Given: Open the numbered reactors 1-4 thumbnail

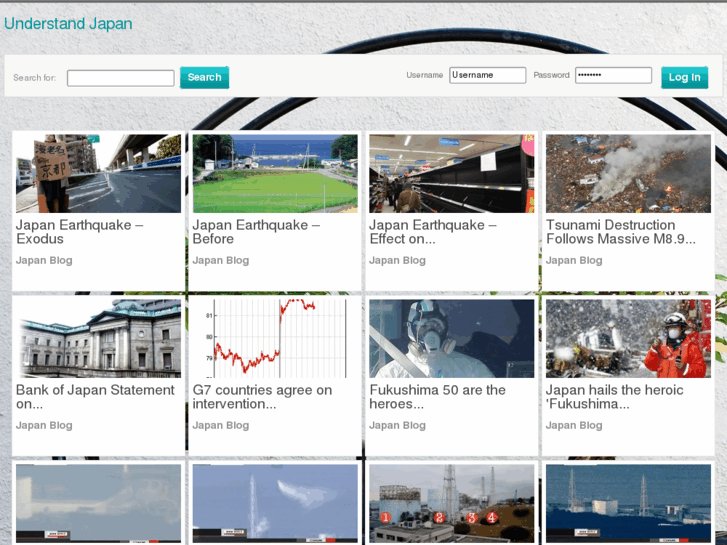Looking at the screenshot, I should [x=452, y=503].
